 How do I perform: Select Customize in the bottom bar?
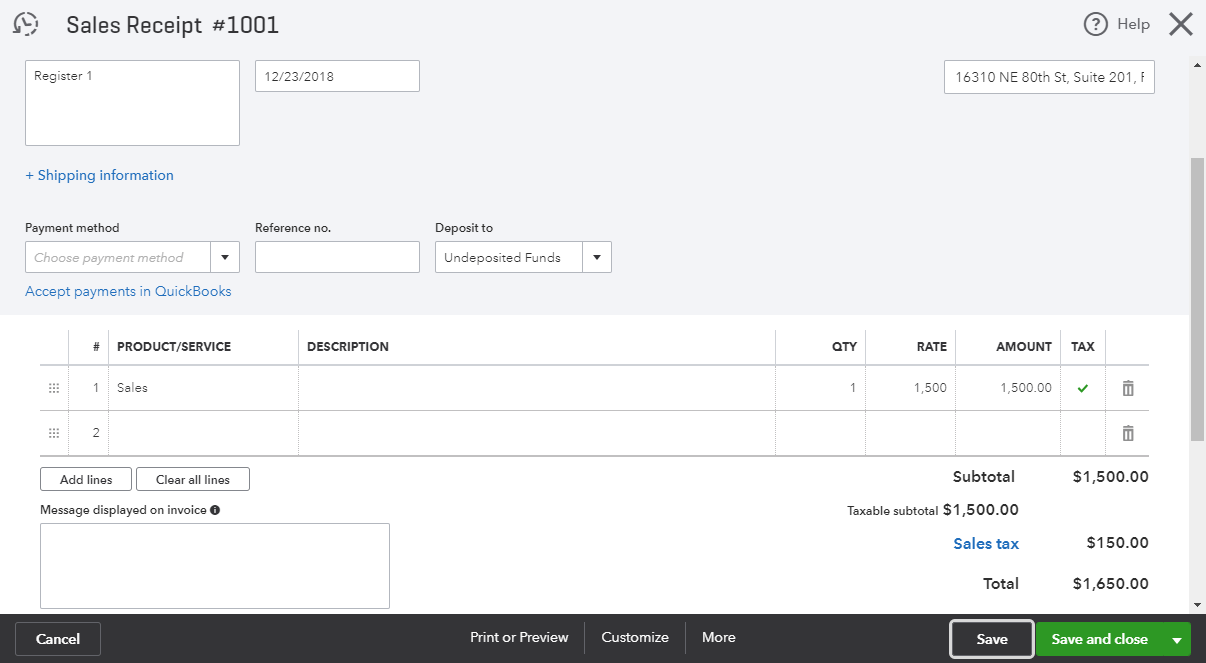coord(635,638)
